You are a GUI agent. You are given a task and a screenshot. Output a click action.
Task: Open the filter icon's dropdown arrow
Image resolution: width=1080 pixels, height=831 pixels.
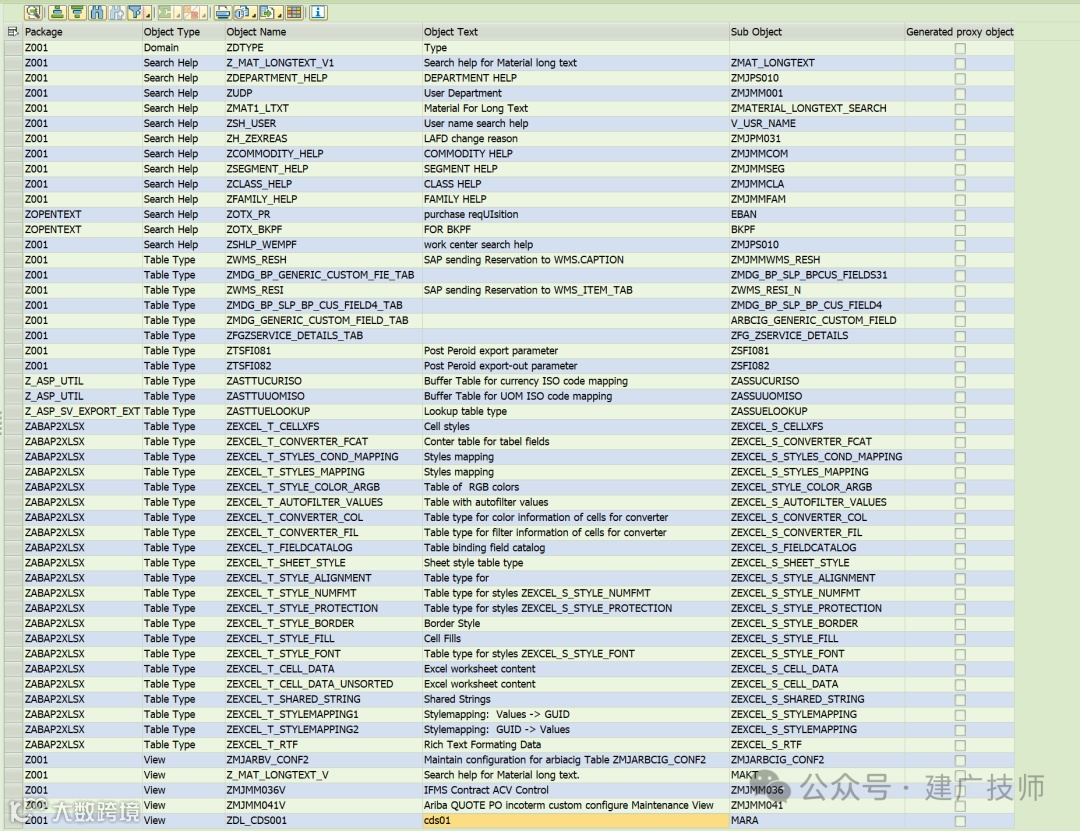147,14
